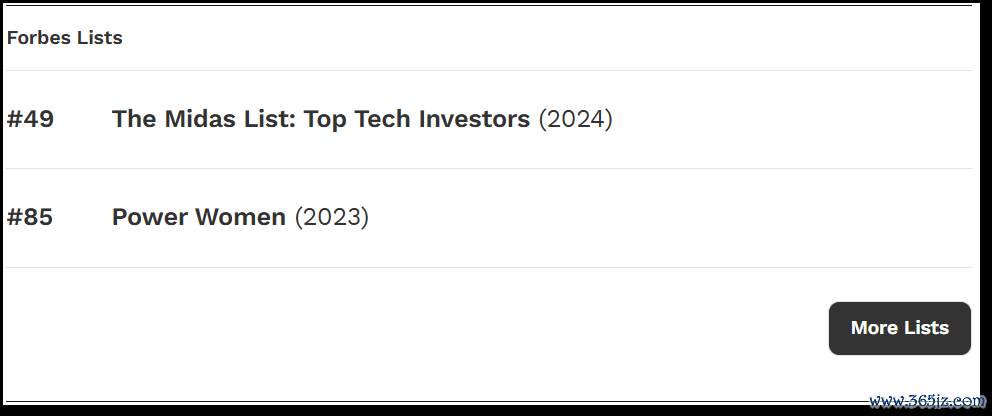The height and width of the screenshot is (416, 992).
Task: Click the word "More" on the button
Action: 874,328
